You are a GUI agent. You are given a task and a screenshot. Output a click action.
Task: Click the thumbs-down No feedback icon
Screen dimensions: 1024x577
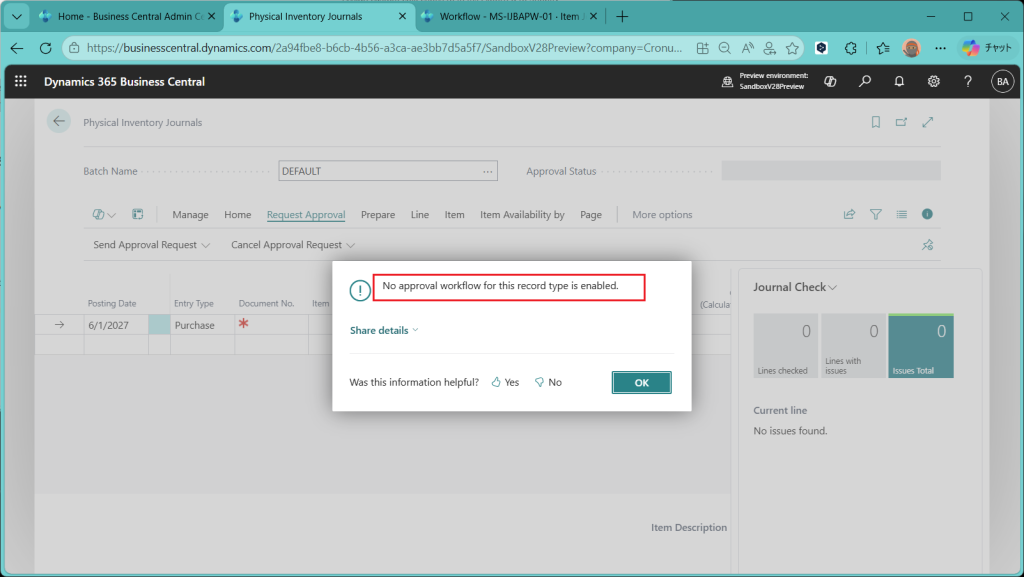pyautogui.click(x=540, y=382)
